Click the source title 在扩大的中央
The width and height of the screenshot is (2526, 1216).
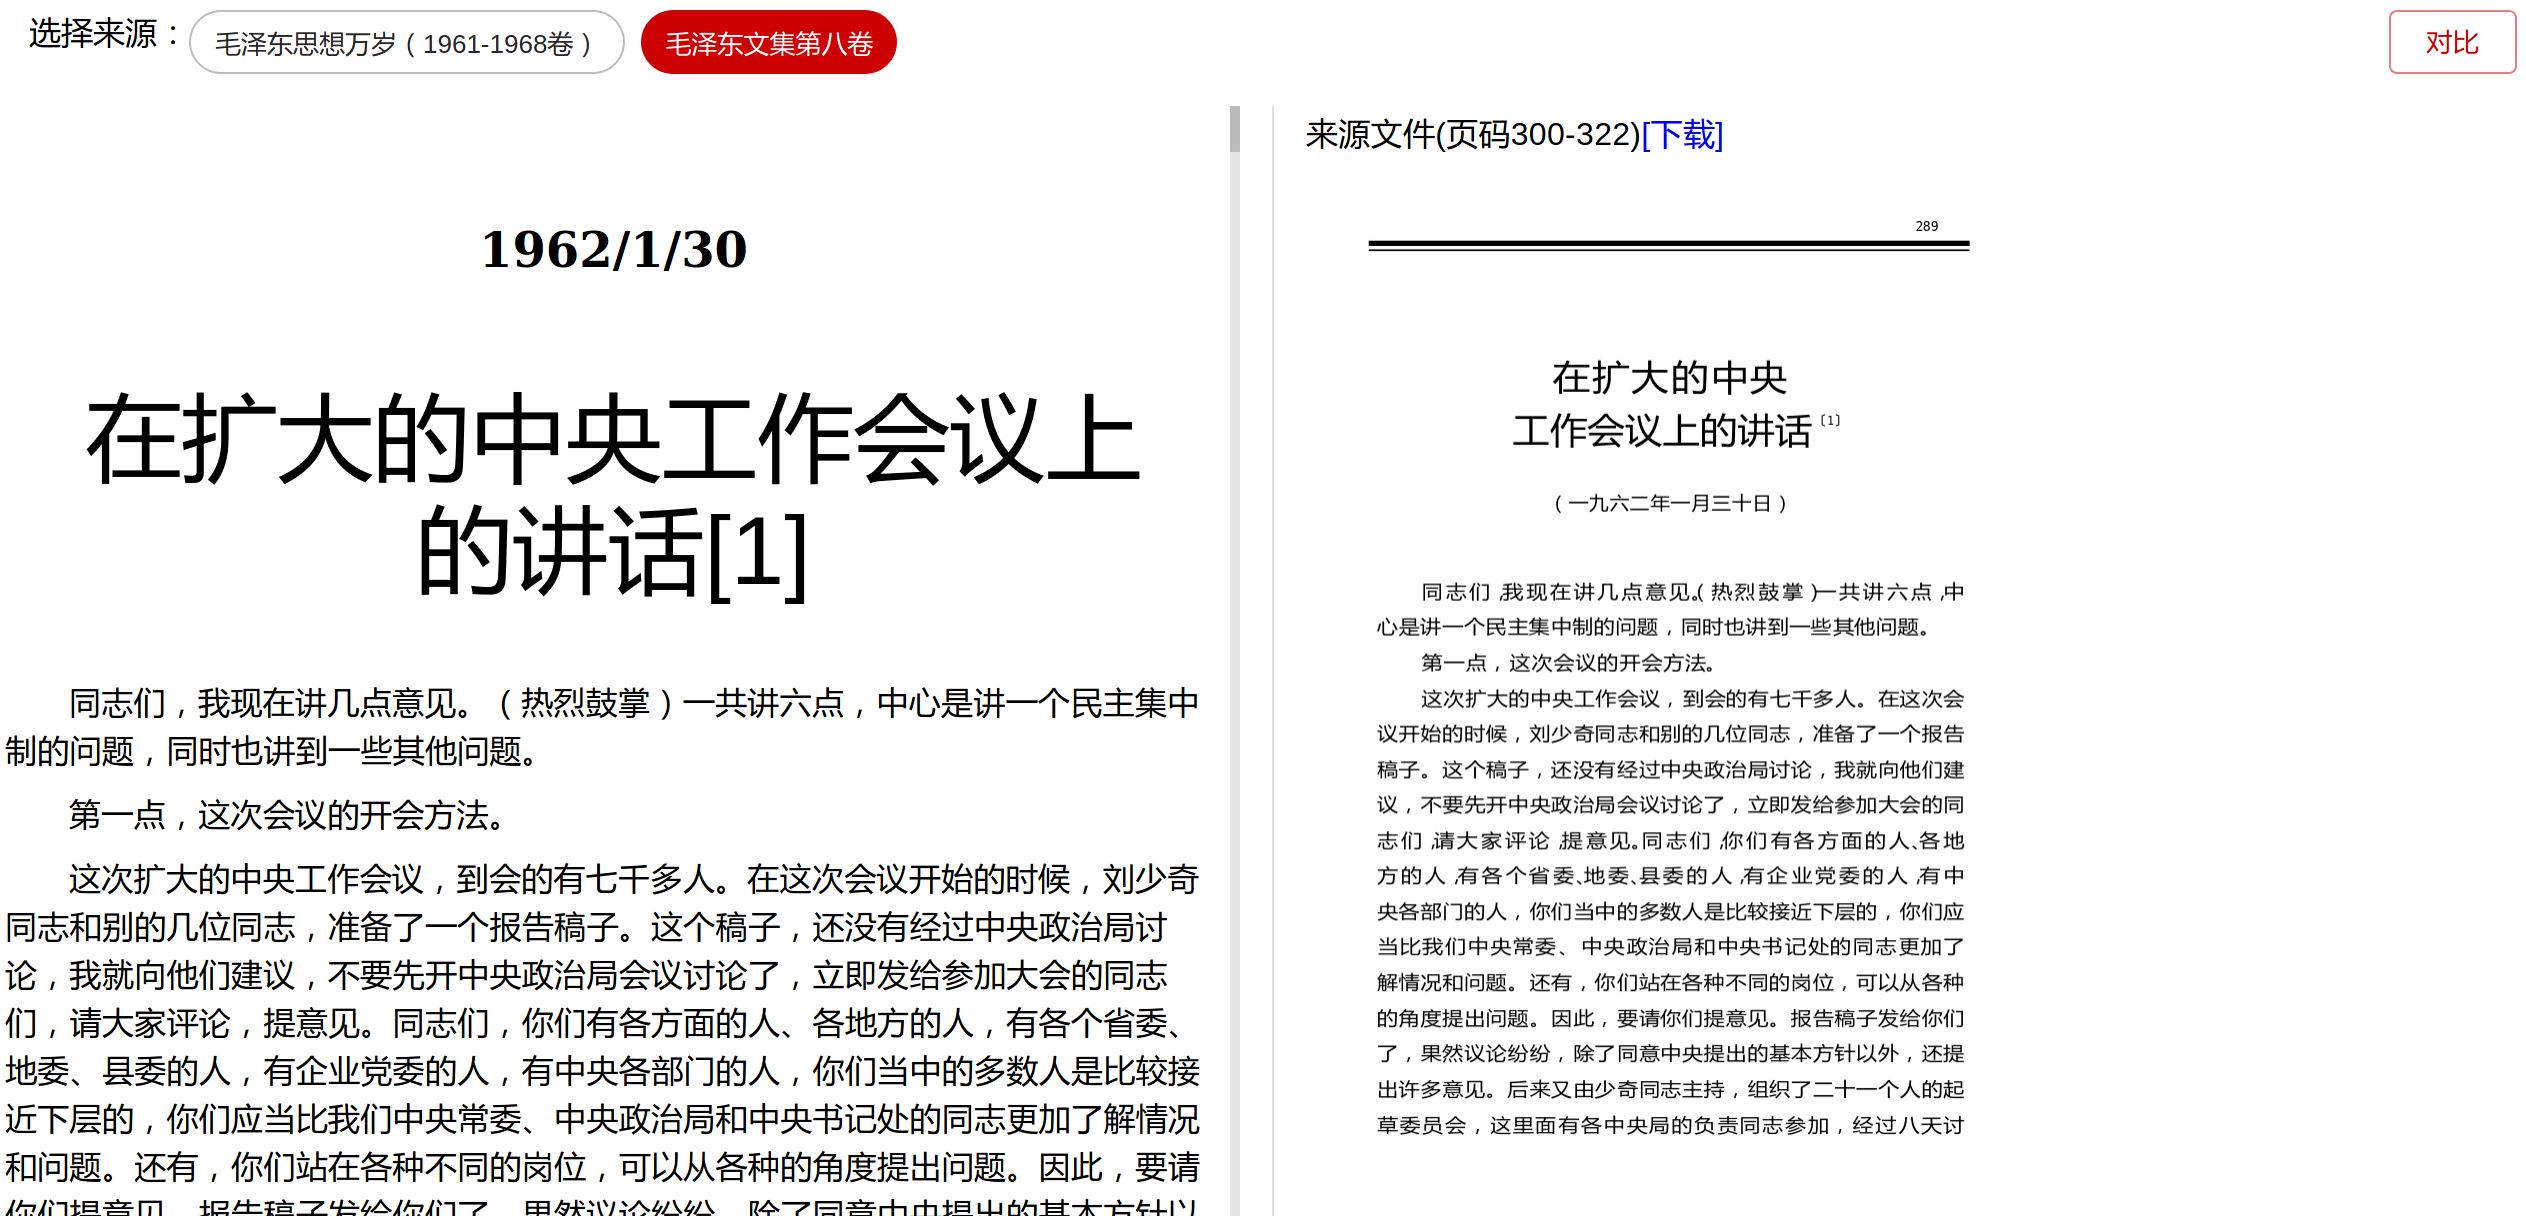coord(1668,378)
